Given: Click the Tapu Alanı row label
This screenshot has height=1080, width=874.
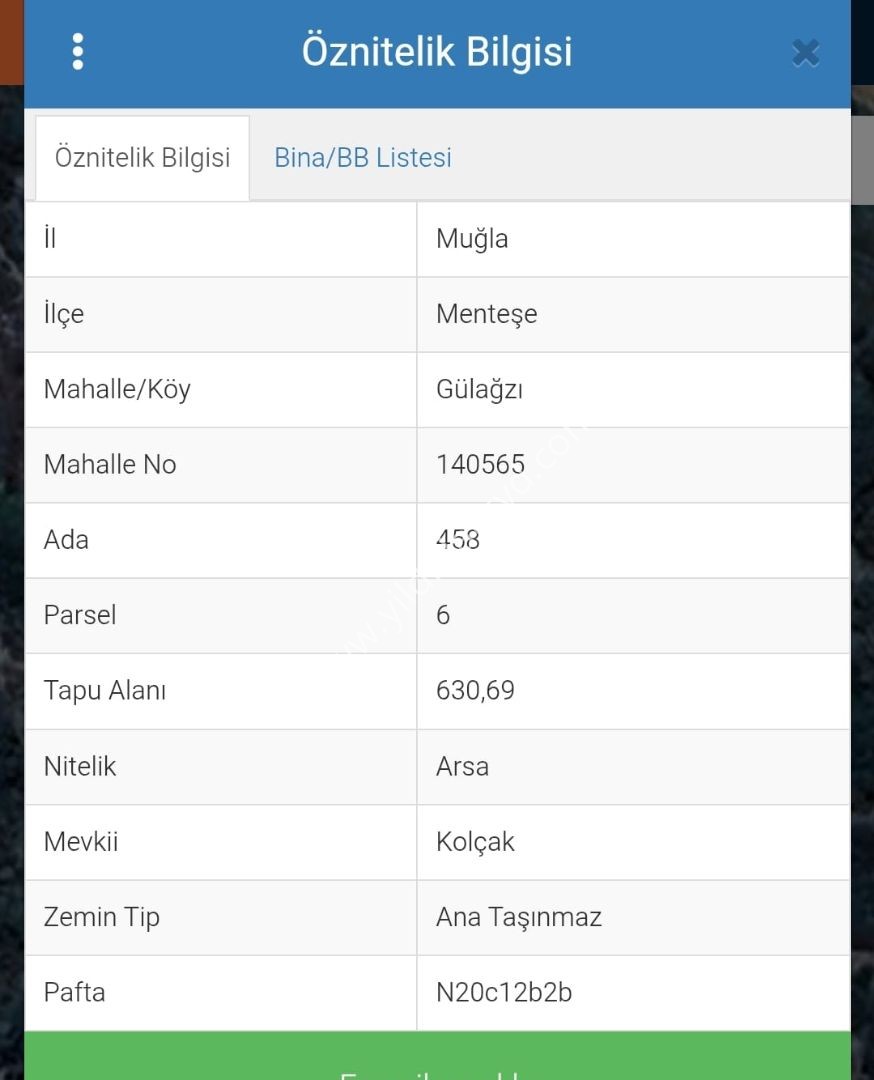Looking at the screenshot, I should 104,691.
